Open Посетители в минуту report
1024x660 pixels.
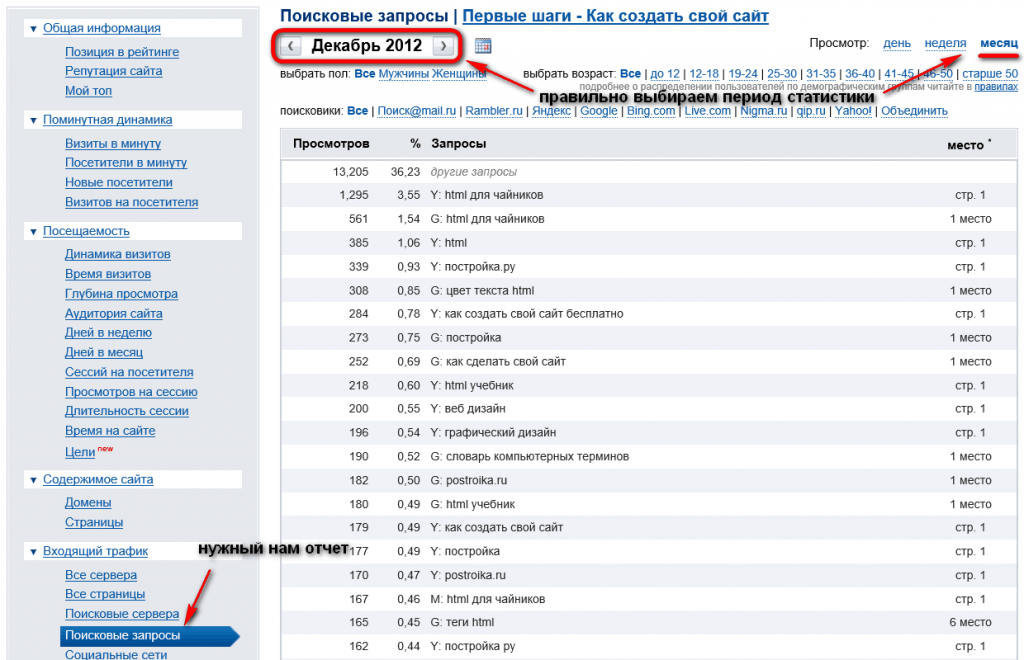126,163
